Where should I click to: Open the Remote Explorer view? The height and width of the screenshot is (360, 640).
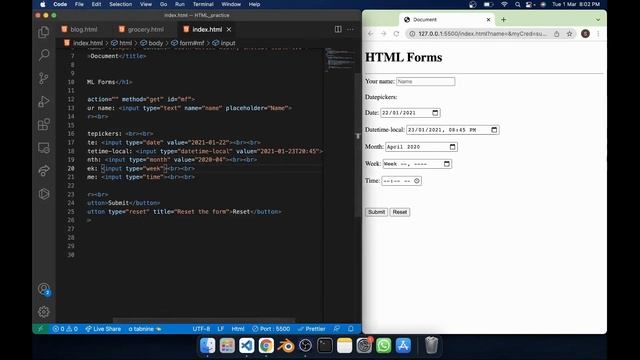tap(44, 148)
